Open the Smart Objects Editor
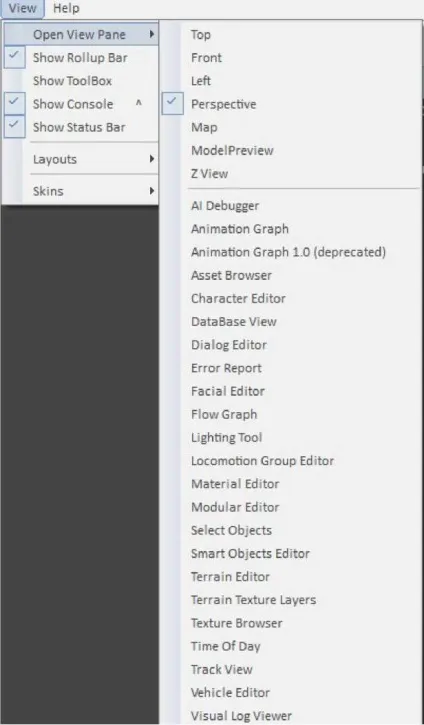 [291, 553]
